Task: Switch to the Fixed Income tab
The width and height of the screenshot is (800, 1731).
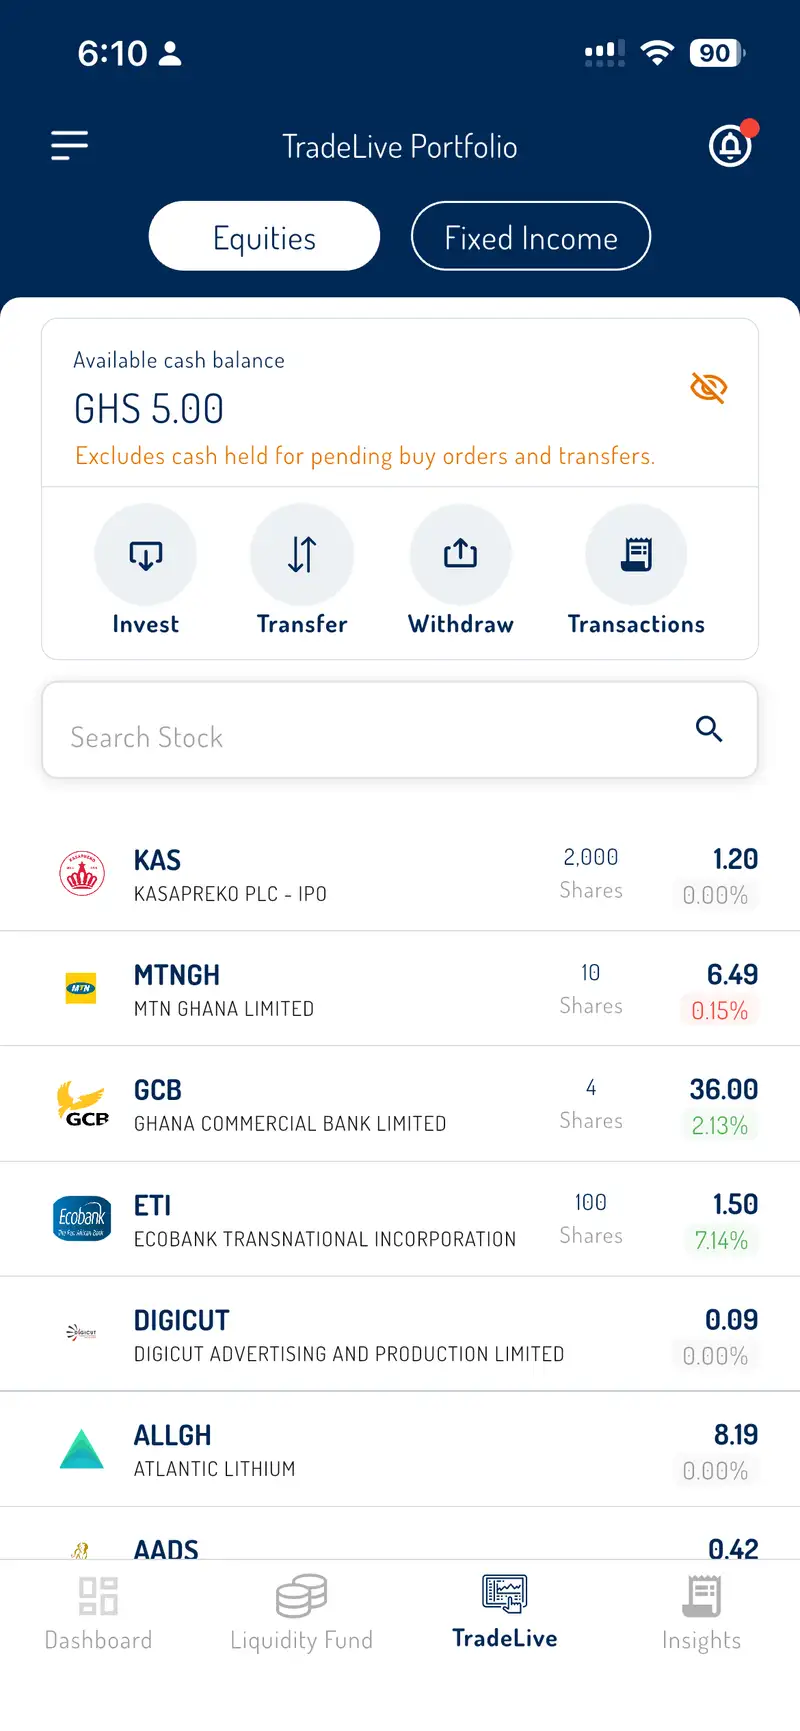Action: coord(531,237)
